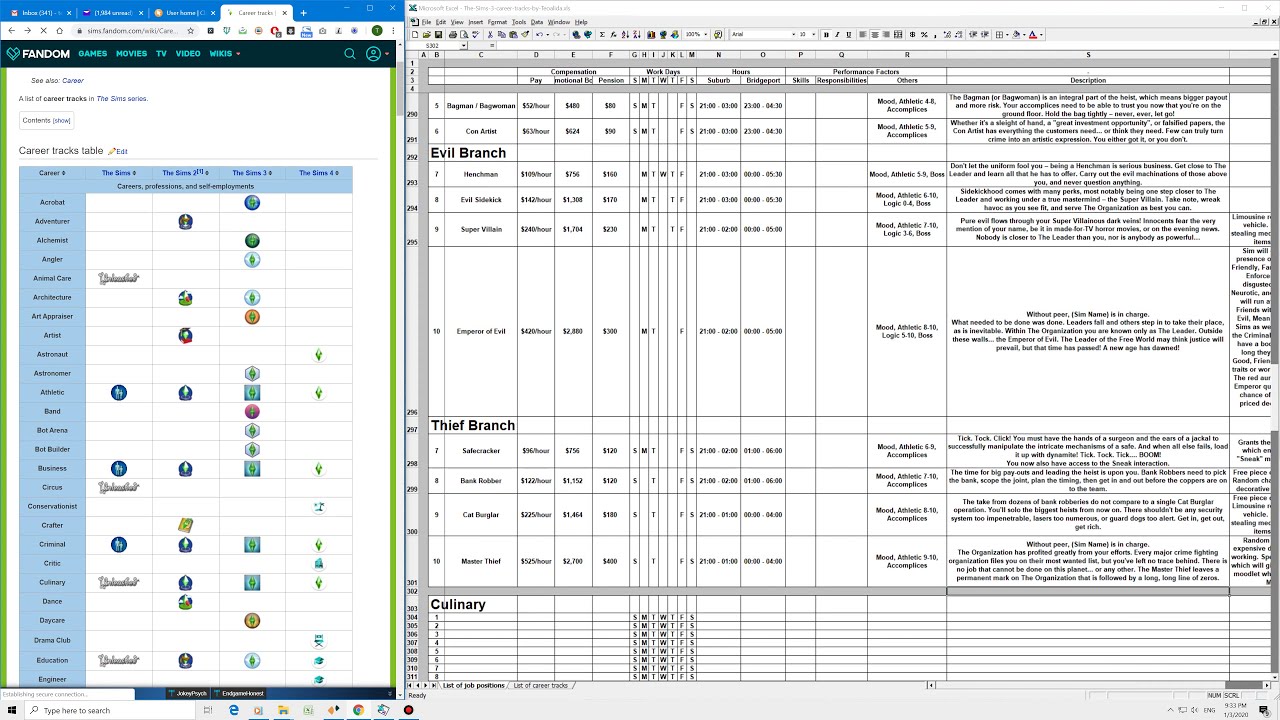Expand the WIKIS dropdown in Fandom nav
The height and width of the screenshot is (720, 1280).
(x=224, y=54)
